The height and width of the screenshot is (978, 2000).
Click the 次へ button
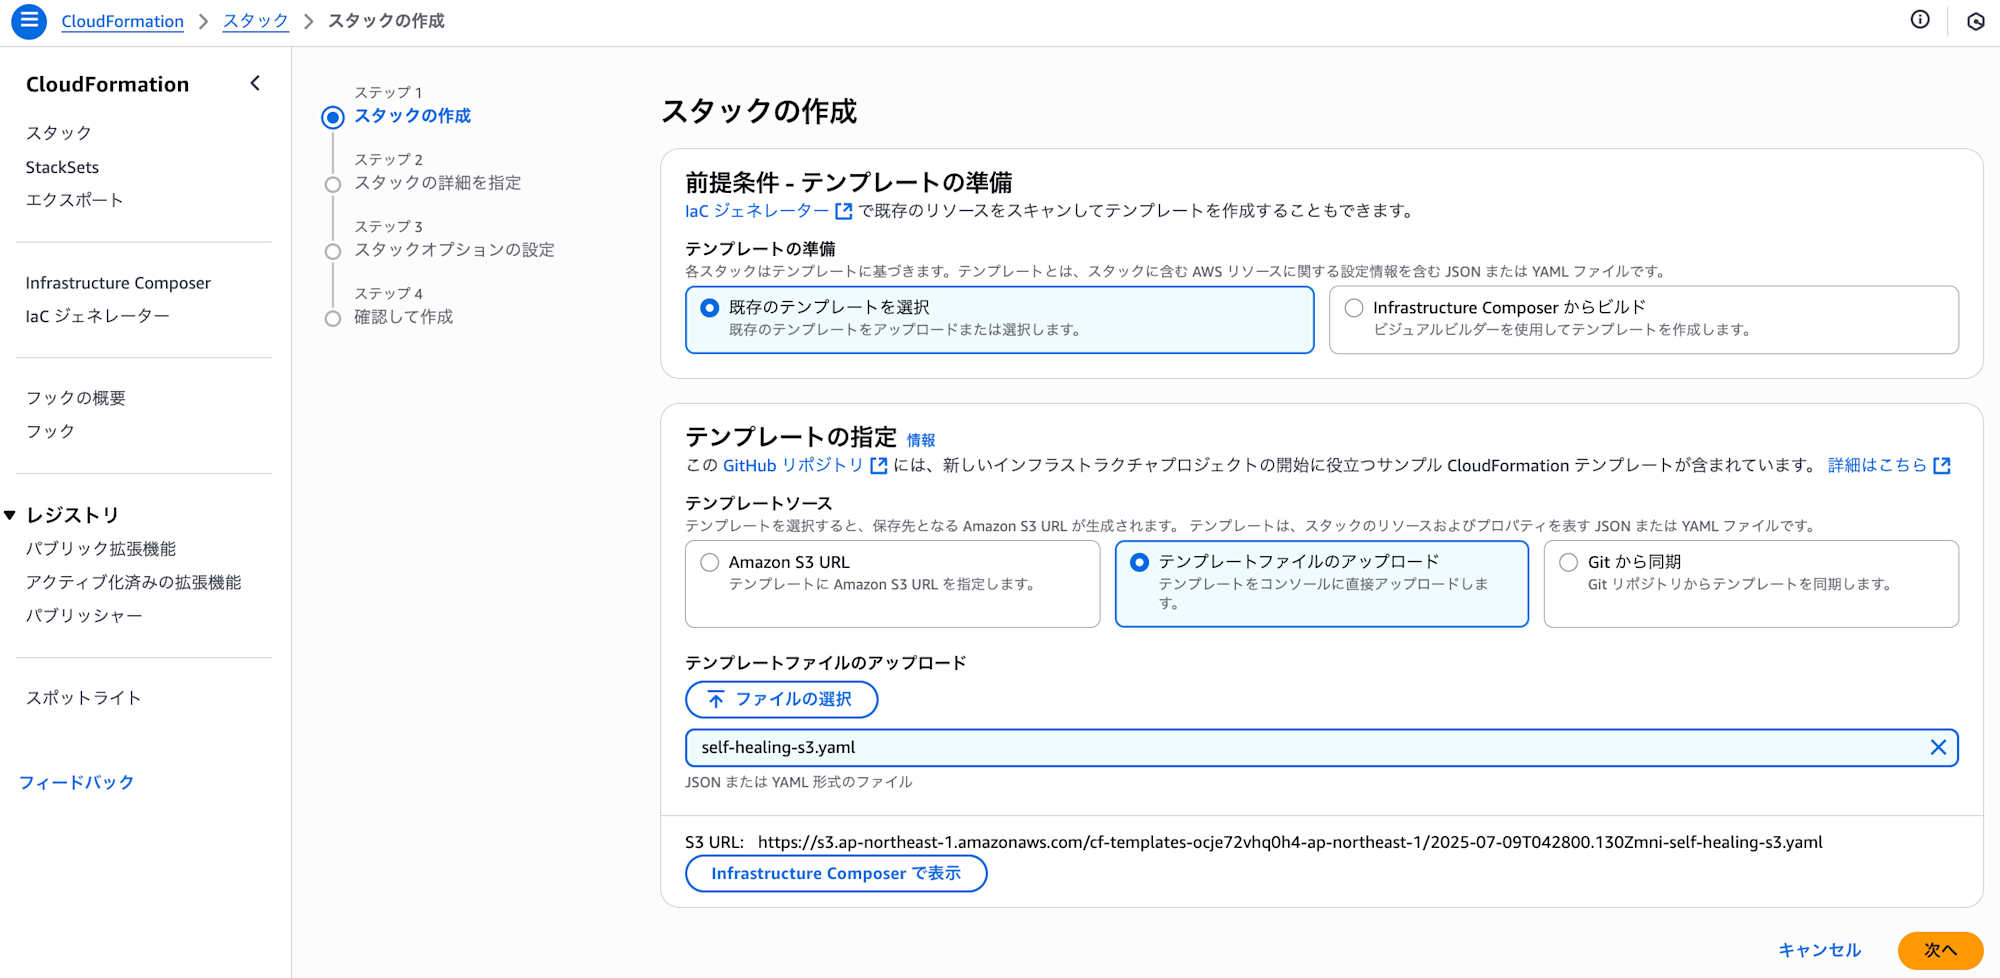[1941, 950]
